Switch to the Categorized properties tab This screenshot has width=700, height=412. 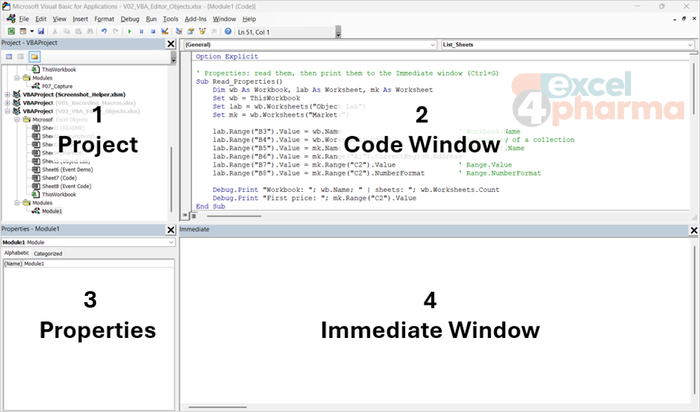tap(48, 254)
